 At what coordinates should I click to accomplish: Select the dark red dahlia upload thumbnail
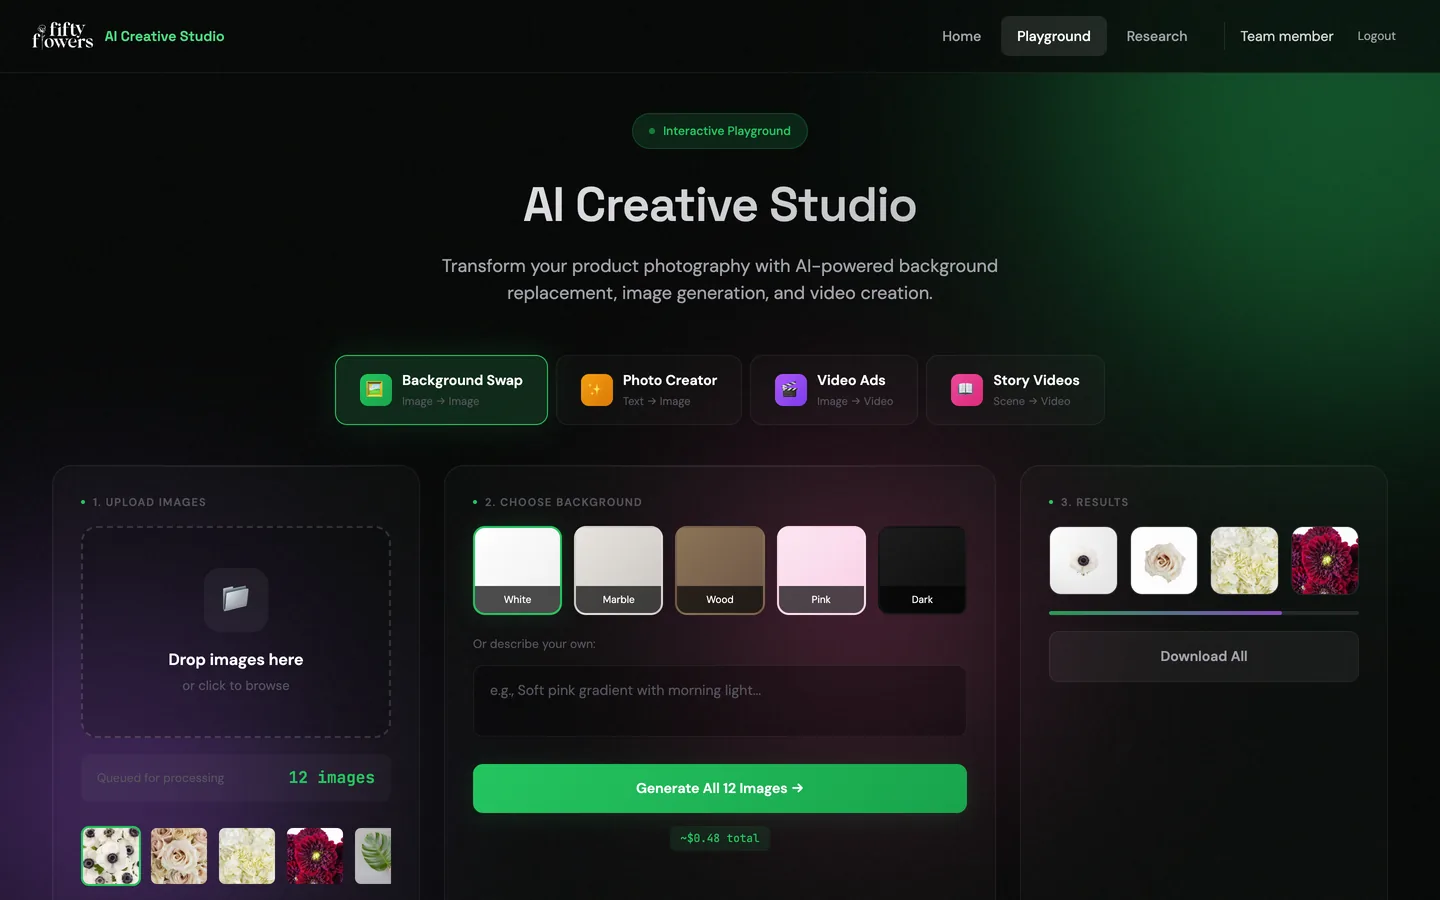315,856
